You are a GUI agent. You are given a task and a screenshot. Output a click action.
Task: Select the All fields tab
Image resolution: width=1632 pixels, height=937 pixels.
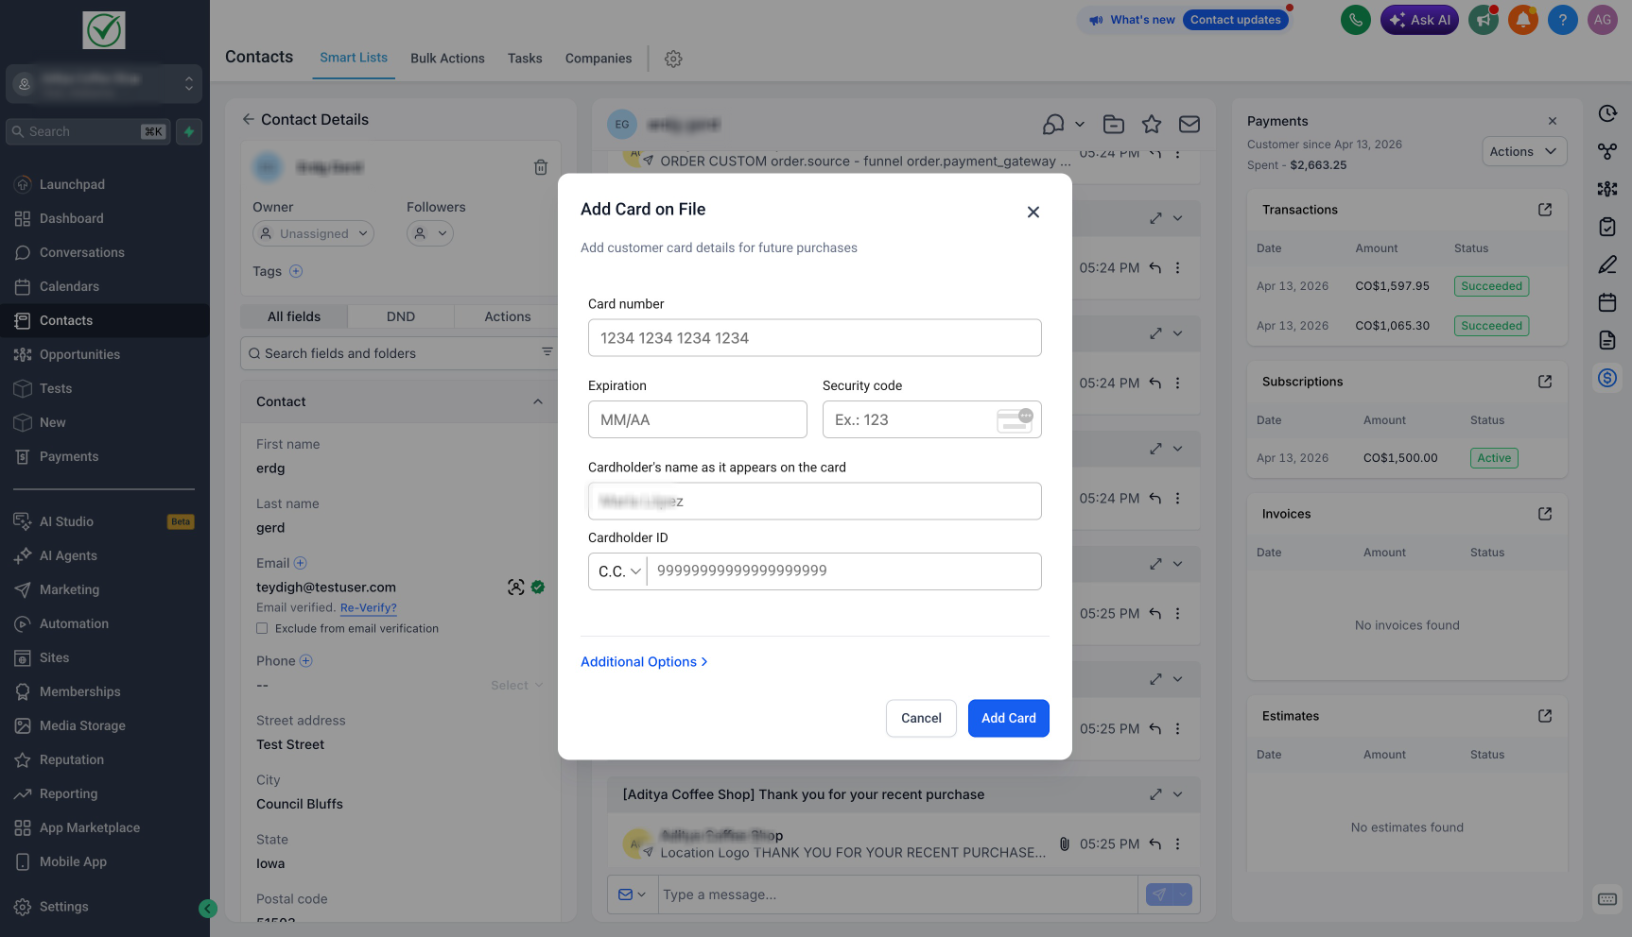pos(294,316)
